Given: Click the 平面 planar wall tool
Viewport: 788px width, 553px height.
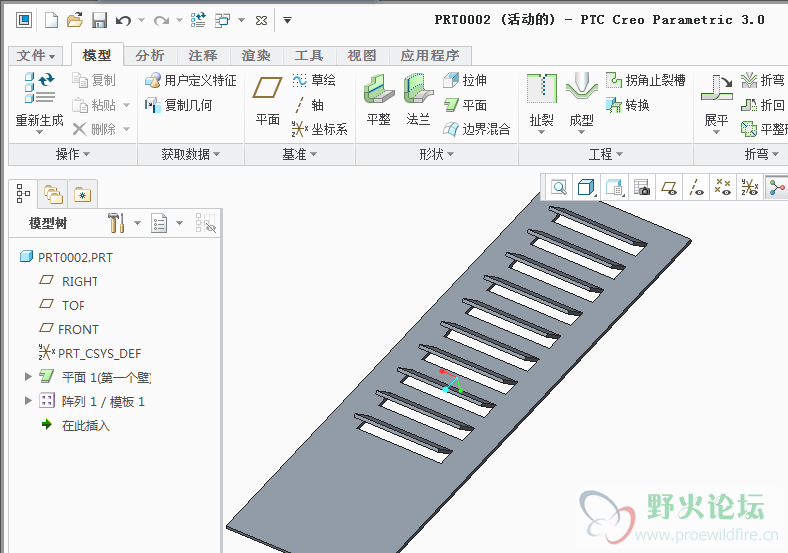Looking at the screenshot, I should coord(465,105).
